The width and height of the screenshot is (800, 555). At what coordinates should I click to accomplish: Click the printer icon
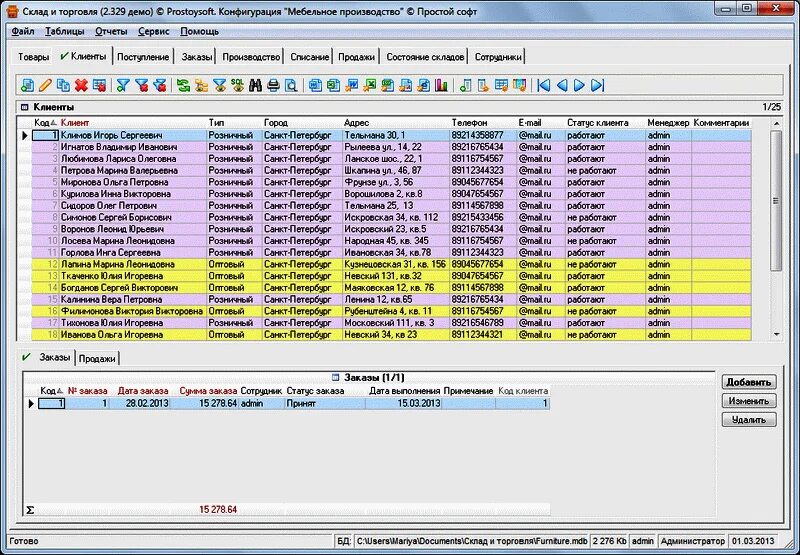273,85
